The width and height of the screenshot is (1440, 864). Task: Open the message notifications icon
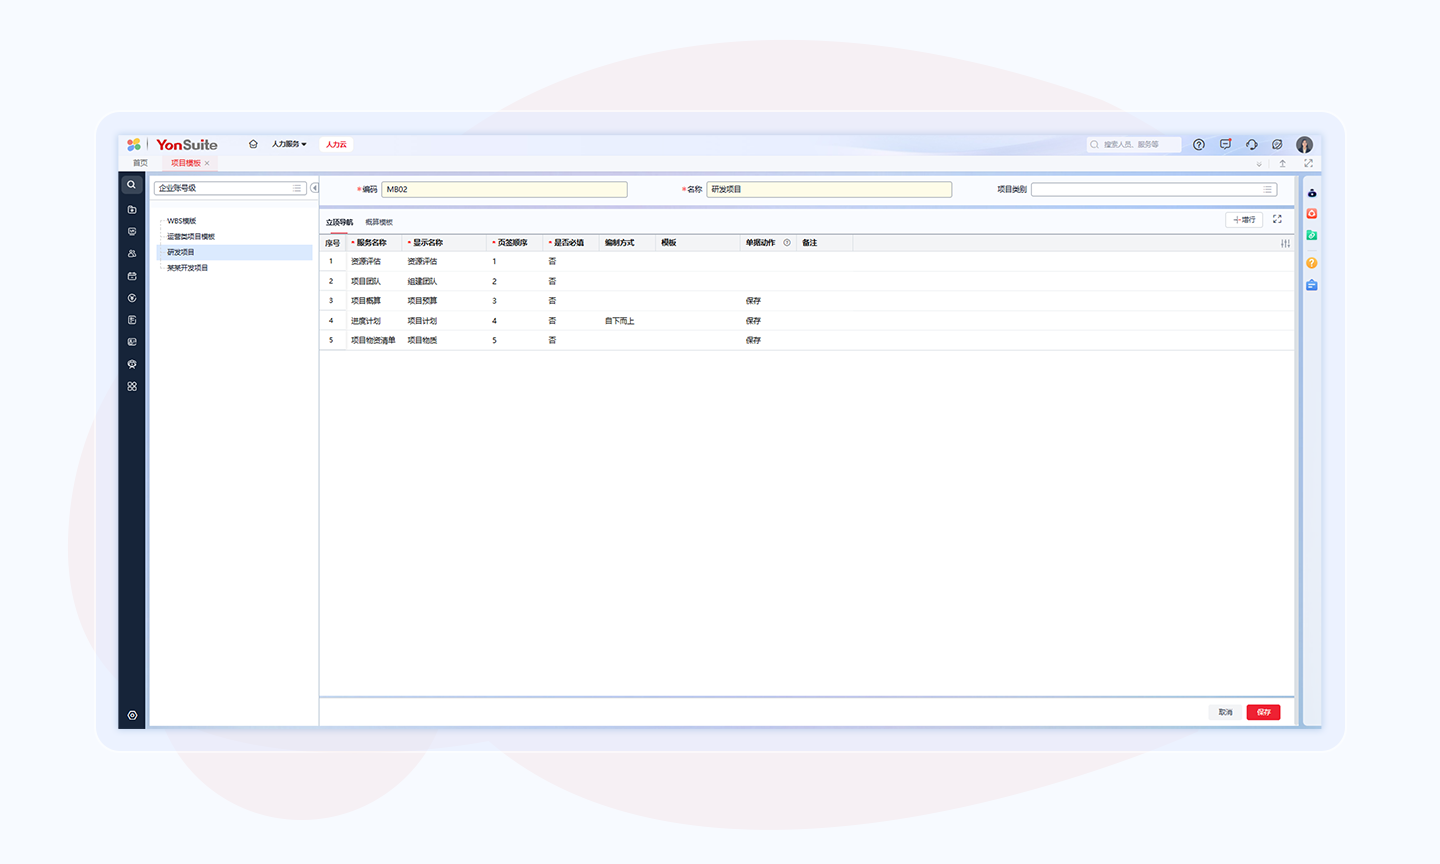click(1225, 145)
